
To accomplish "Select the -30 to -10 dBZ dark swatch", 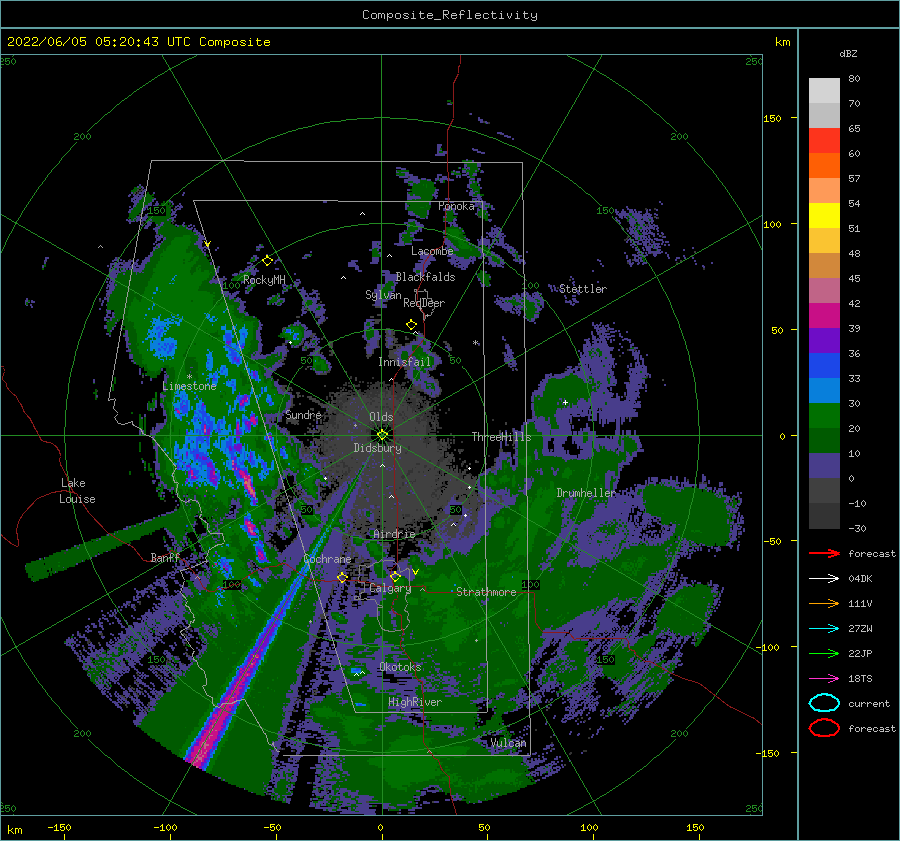I will (824, 515).
